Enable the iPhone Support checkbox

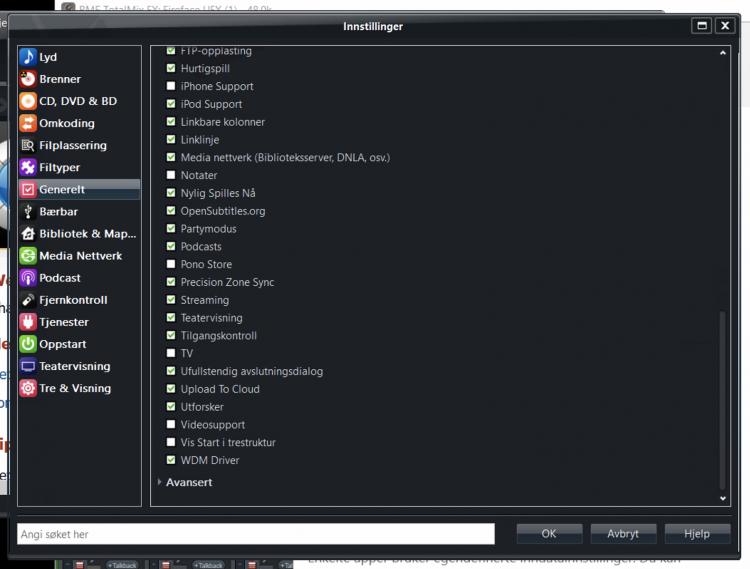tap(171, 86)
